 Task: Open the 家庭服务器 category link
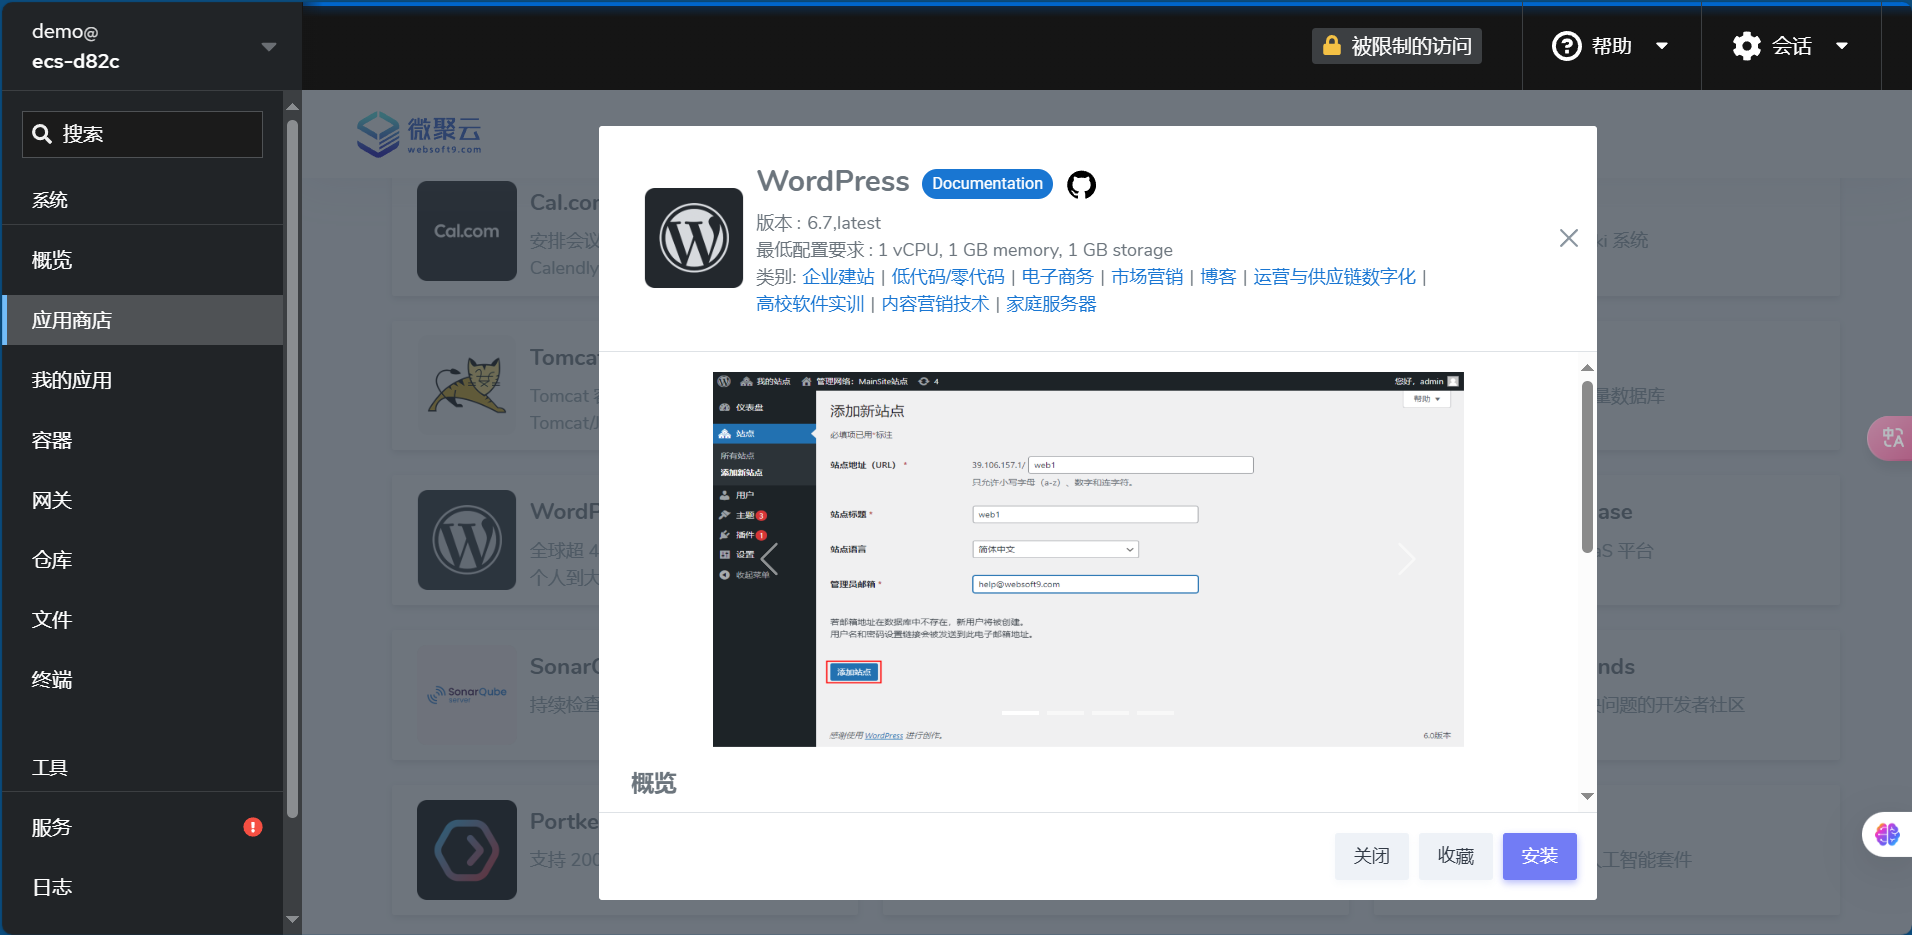(x=1051, y=304)
